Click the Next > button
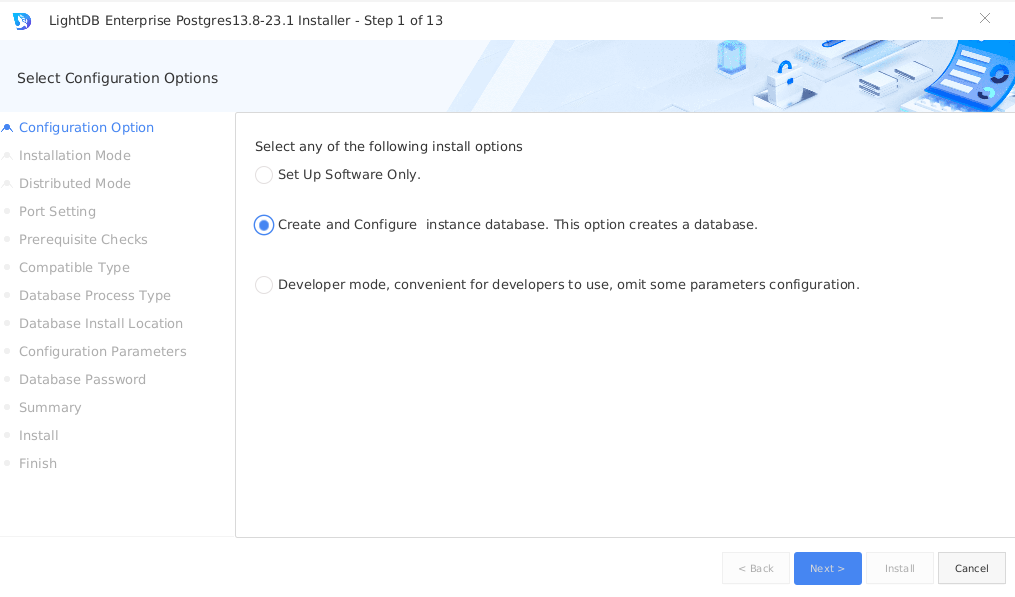This screenshot has height=597, width=1015. (827, 568)
